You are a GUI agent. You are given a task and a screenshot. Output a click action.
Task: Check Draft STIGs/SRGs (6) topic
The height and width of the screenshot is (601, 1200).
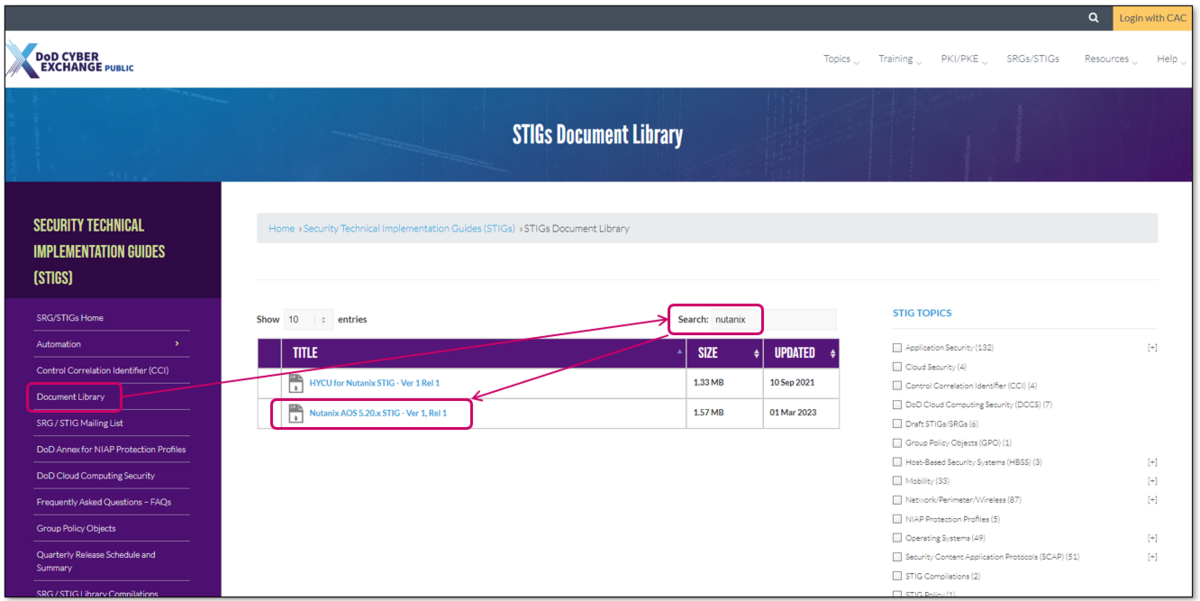[897, 424]
